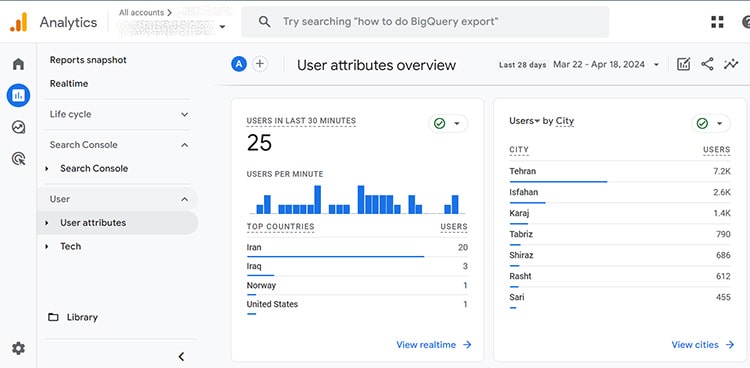Open the account selector dropdown arrow
Image resolution: width=750 pixels, height=368 pixels.
[222, 27]
